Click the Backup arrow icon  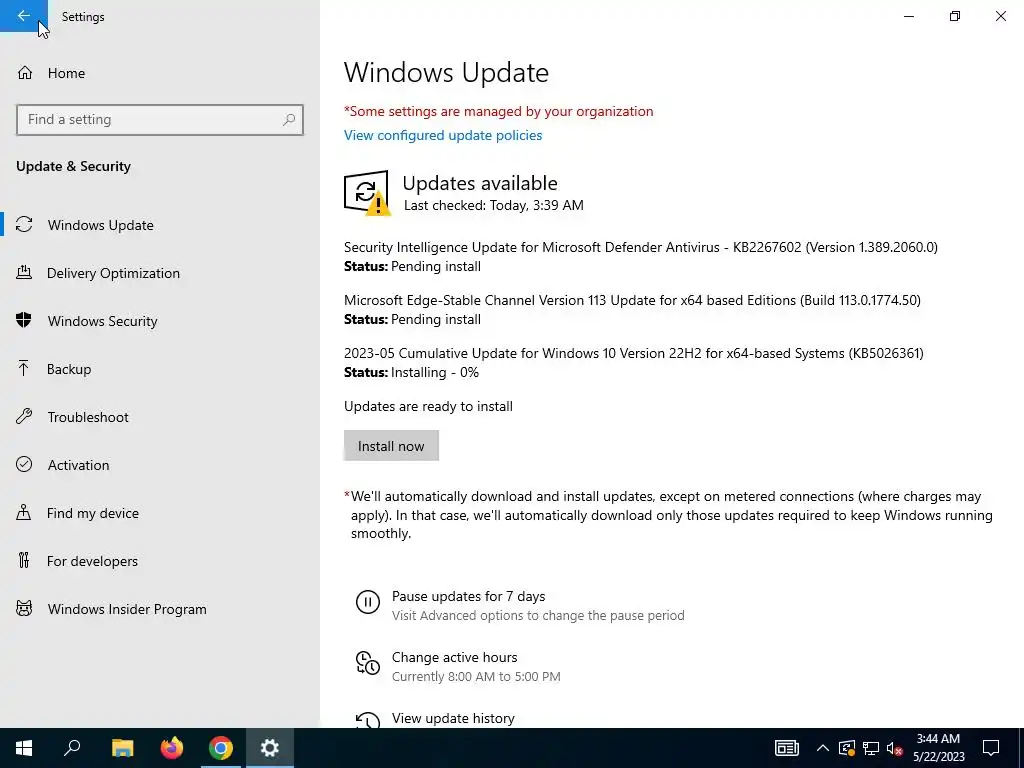pos(24,369)
